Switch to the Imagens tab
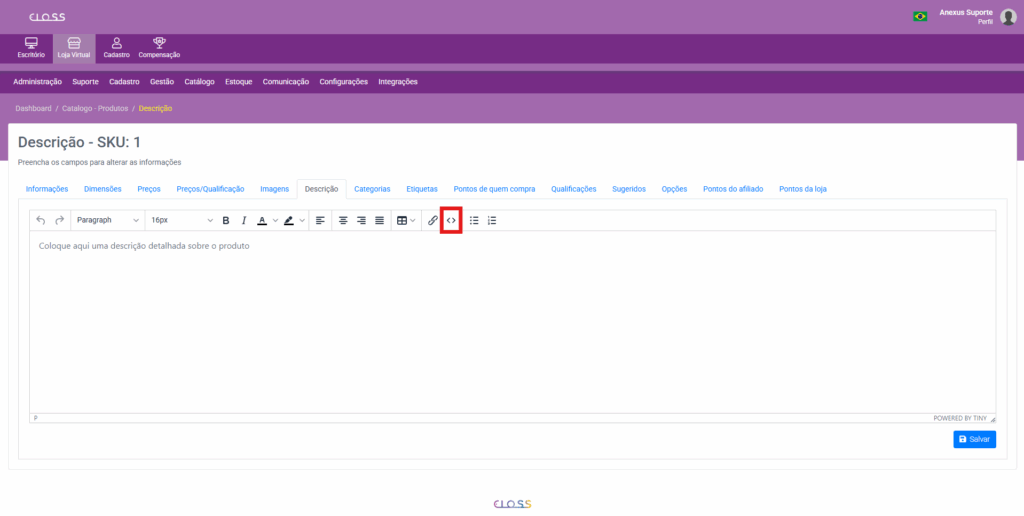 coord(274,188)
